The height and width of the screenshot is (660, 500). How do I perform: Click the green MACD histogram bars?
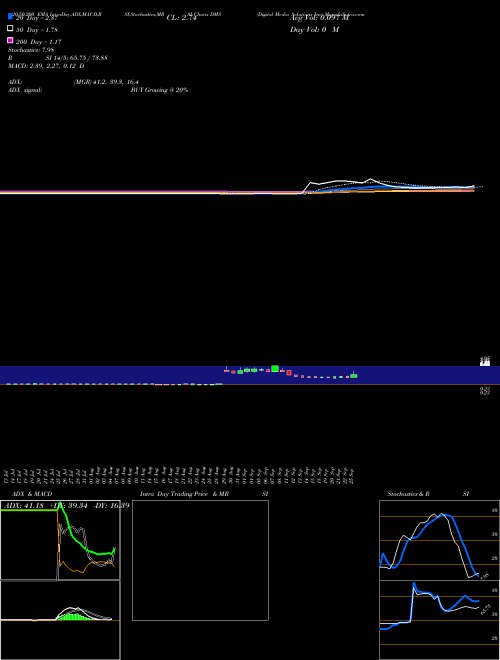click(x=74, y=617)
